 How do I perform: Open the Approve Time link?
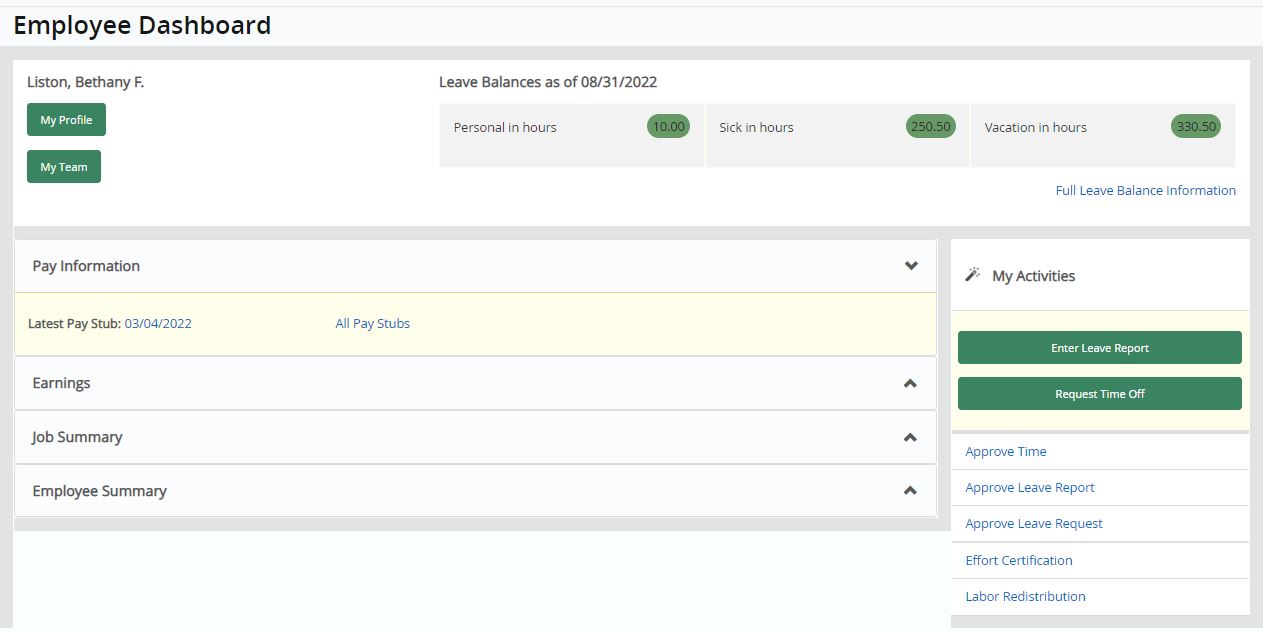[1005, 452]
